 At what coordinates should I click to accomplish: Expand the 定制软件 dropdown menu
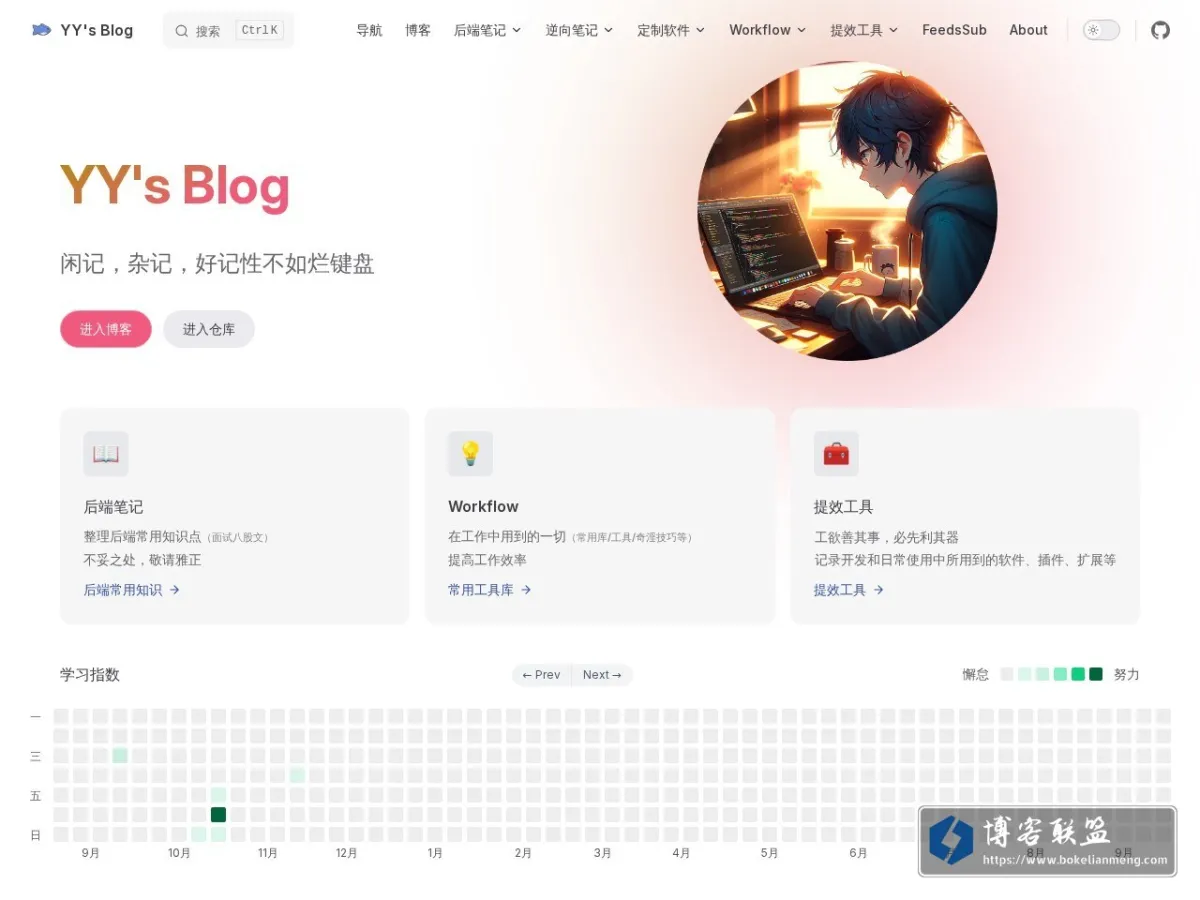tap(671, 30)
